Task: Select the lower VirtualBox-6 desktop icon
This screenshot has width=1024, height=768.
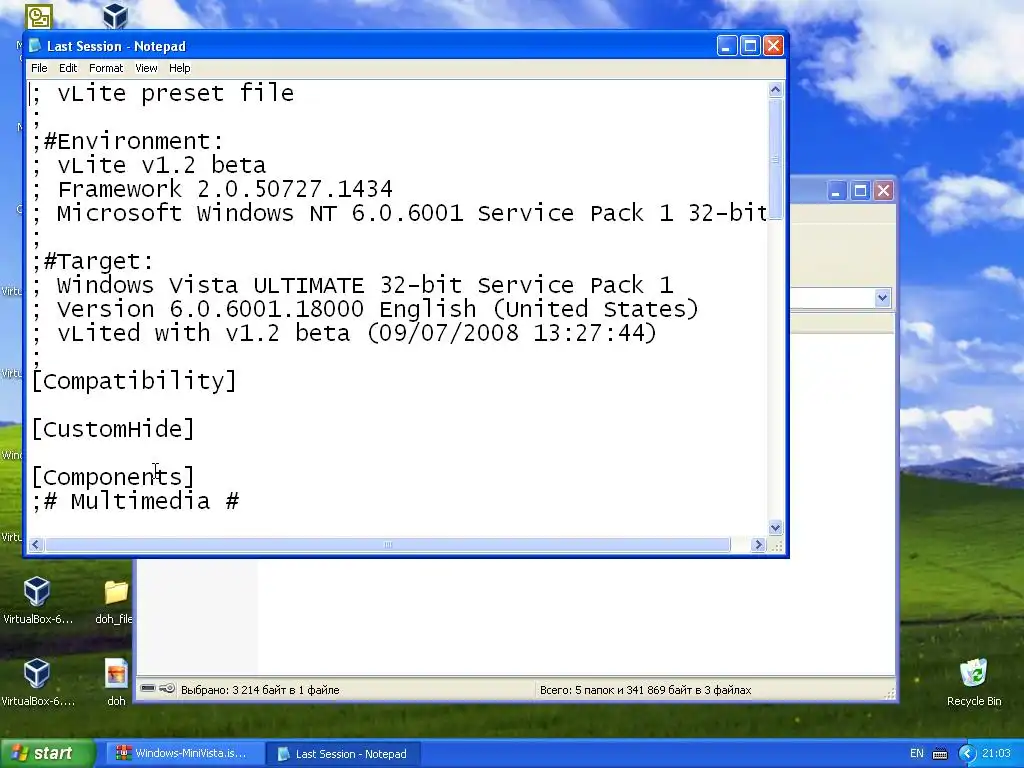Action: pos(37,682)
